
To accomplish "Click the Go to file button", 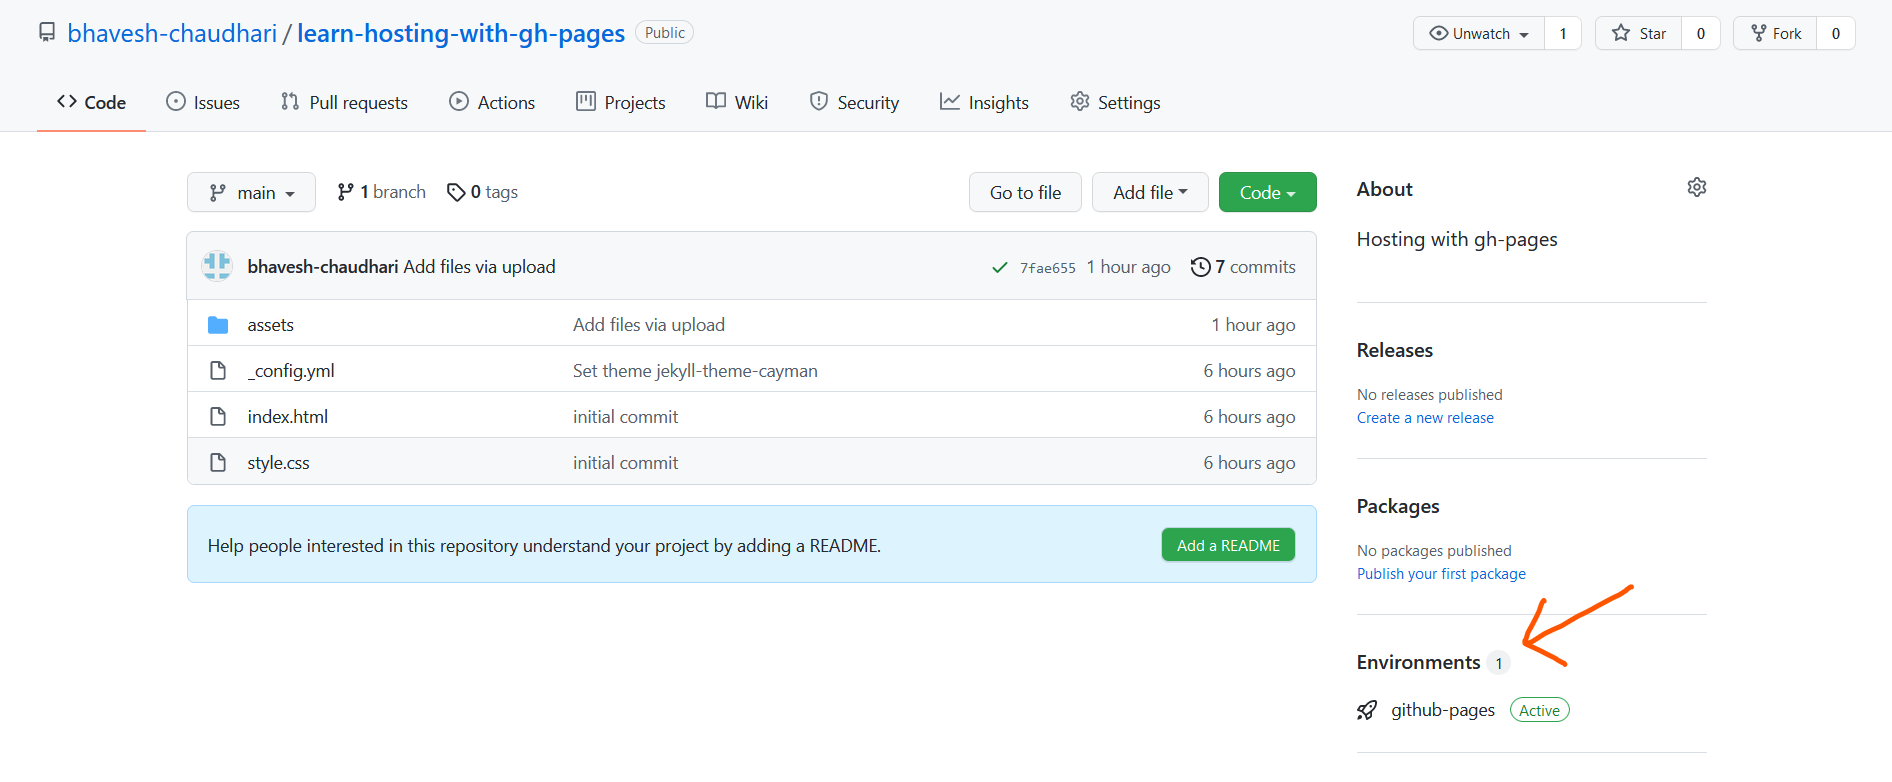I will tap(1025, 192).
